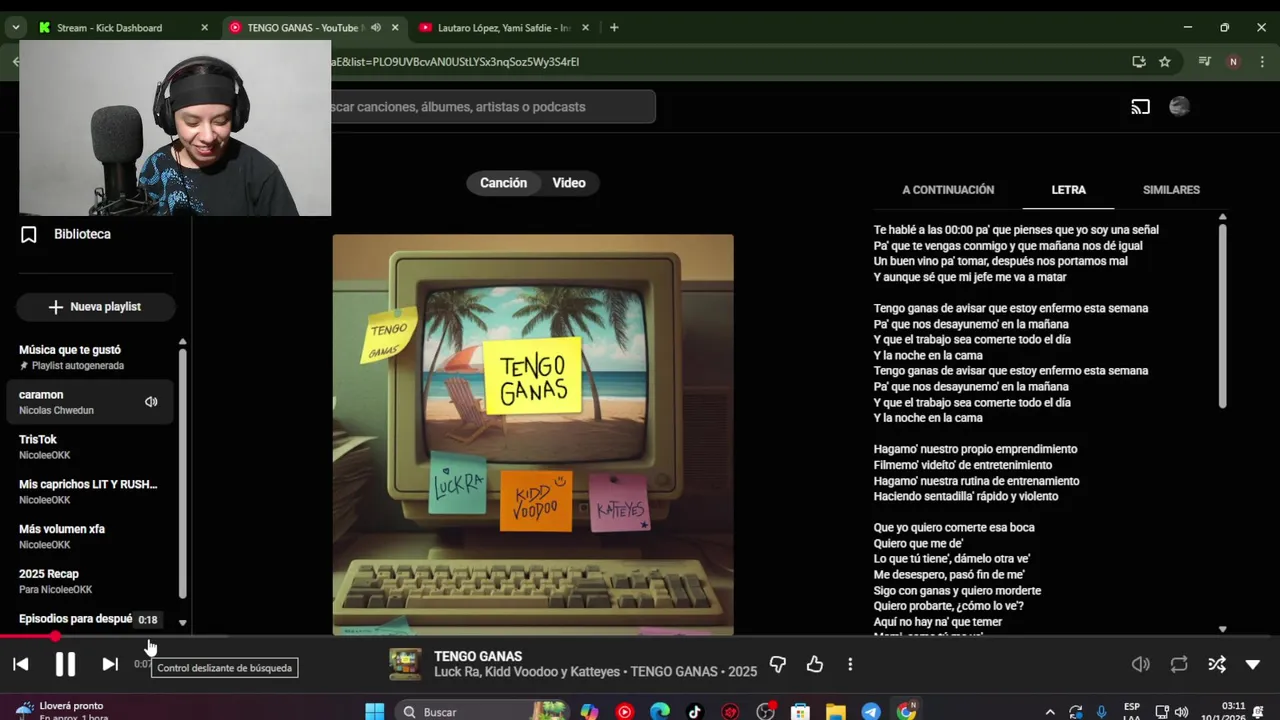Mute the TENGO GANAS browser tab audio icon
This screenshot has width=1280, height=720.
pyautogui.click(x=376, y=28)
